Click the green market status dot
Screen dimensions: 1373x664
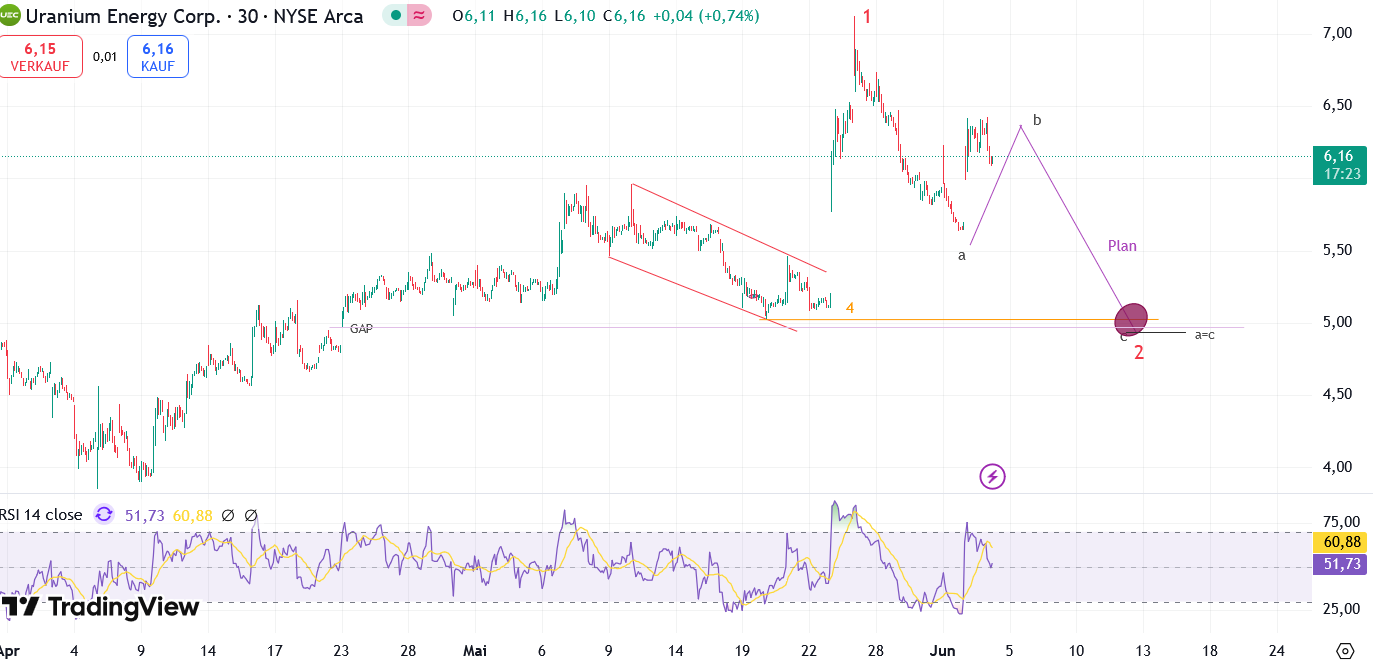click(x=397, y=16)
